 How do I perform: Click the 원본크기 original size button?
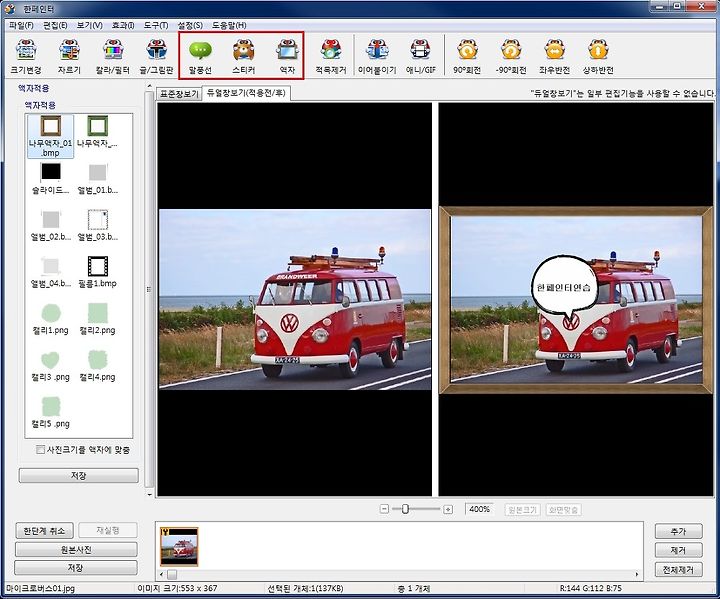click(x=523, y=509)
